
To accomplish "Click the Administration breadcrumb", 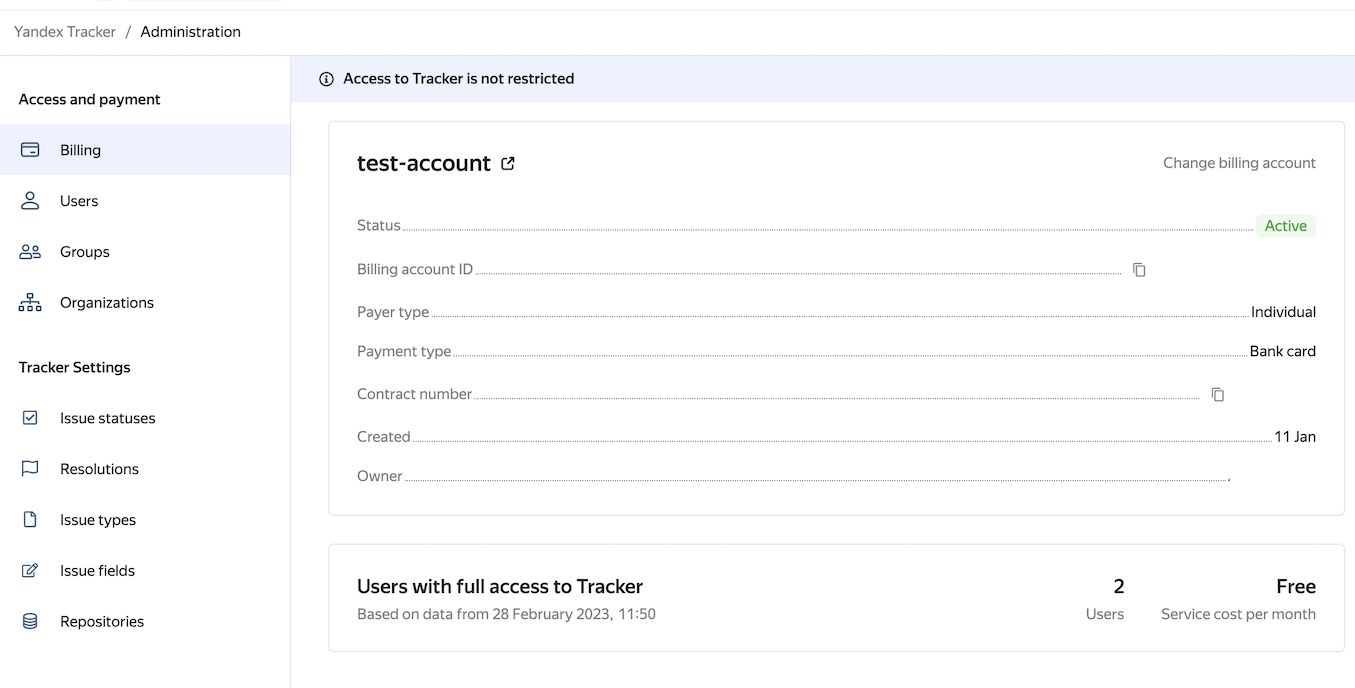I will click(190, 32).
